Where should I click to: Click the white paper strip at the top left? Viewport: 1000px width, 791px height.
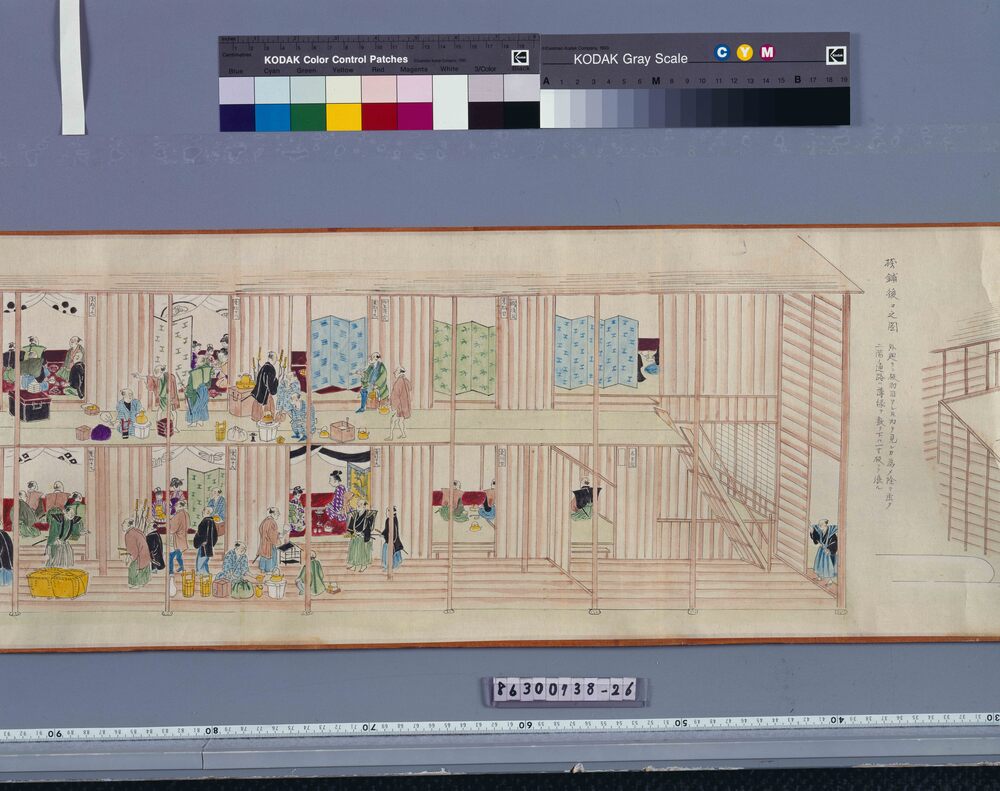pos(72,67)
